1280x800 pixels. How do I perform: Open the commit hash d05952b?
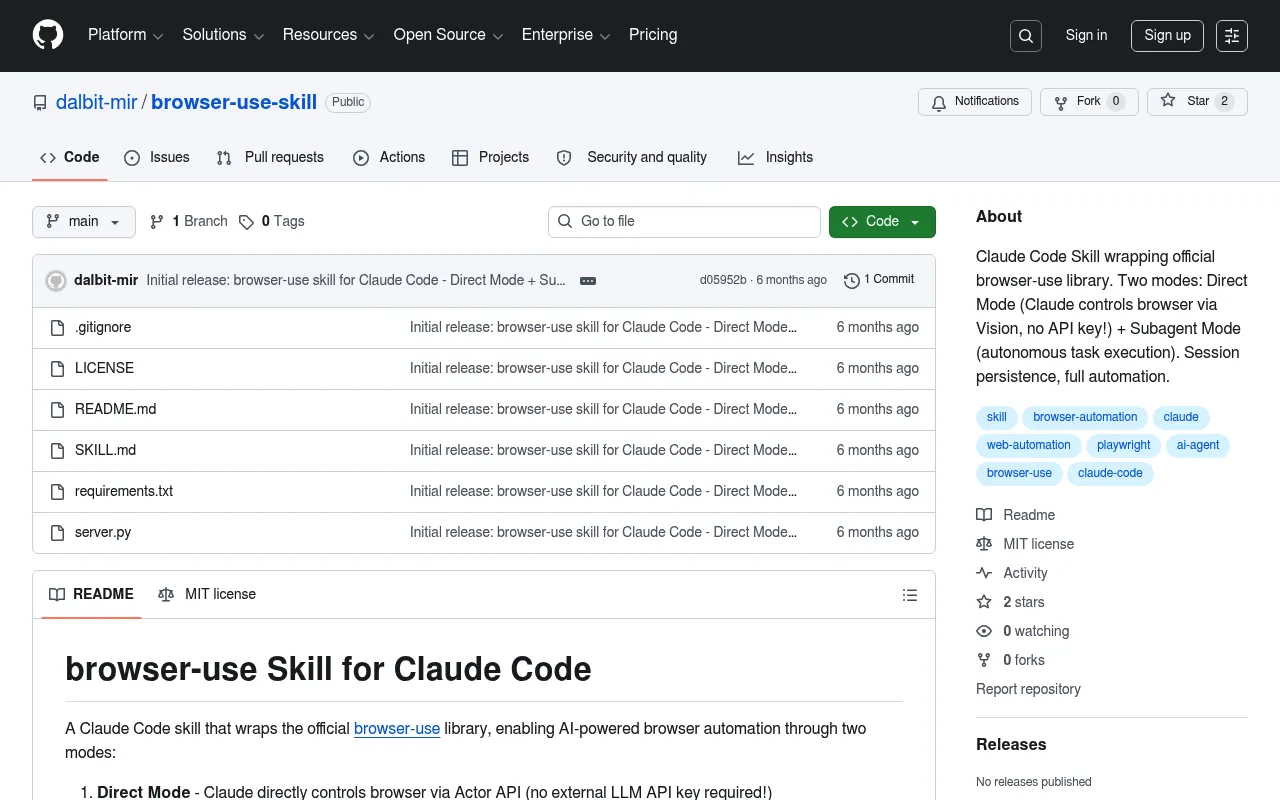[723, 280]
